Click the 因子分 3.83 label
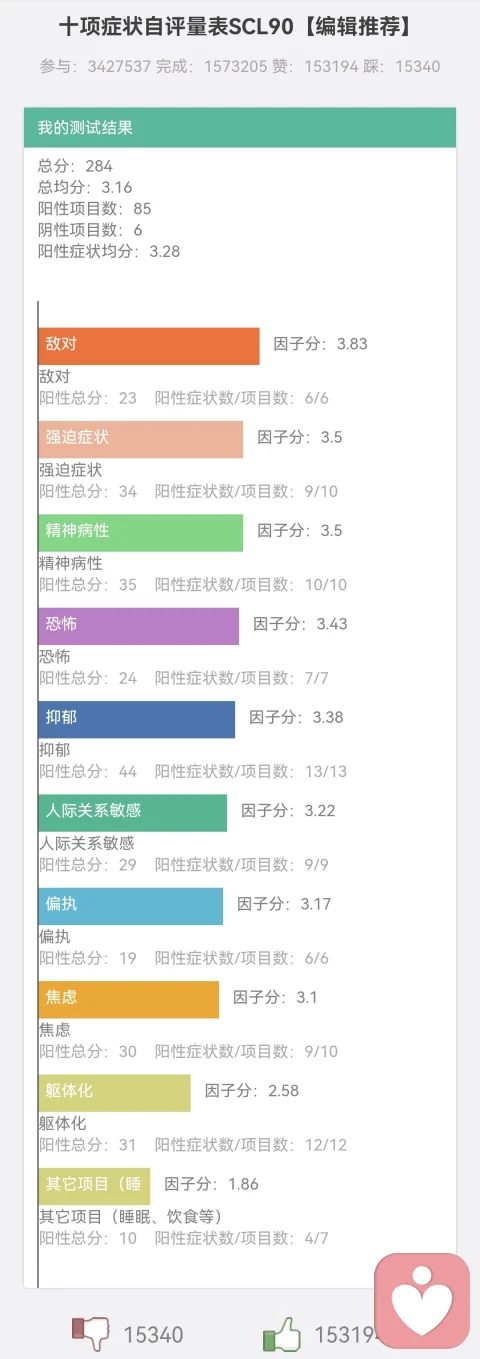 tap(321, 344)
